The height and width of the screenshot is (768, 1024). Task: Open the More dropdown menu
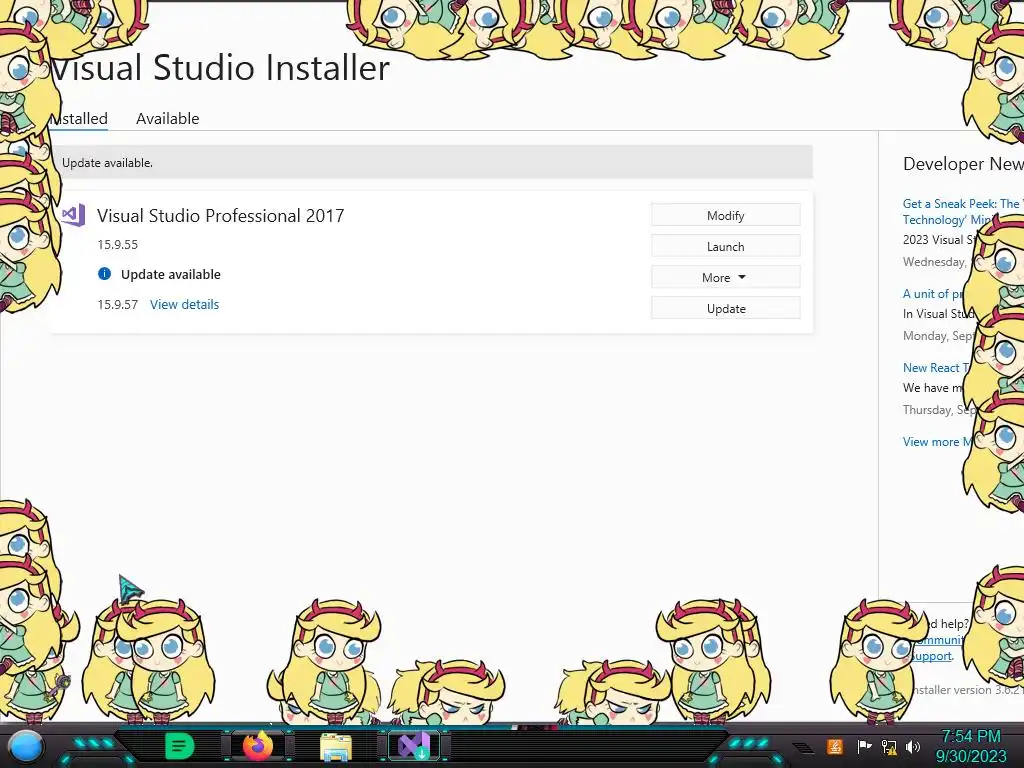[x=726, y=277]
